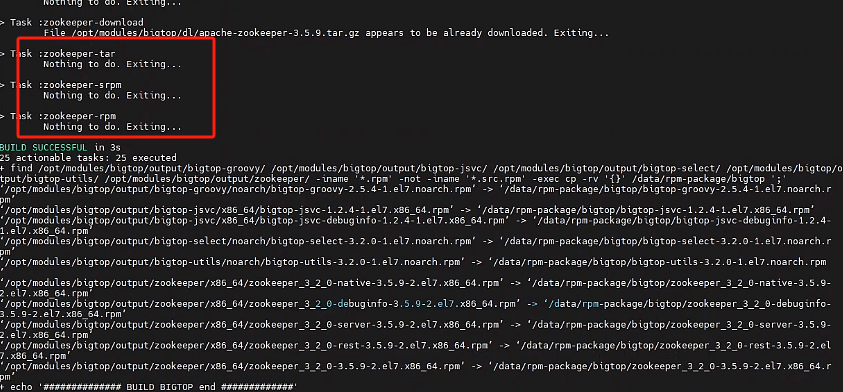
Task: Click the 'BUILD BIGTOP end' echo line
Action: point(149,387)
